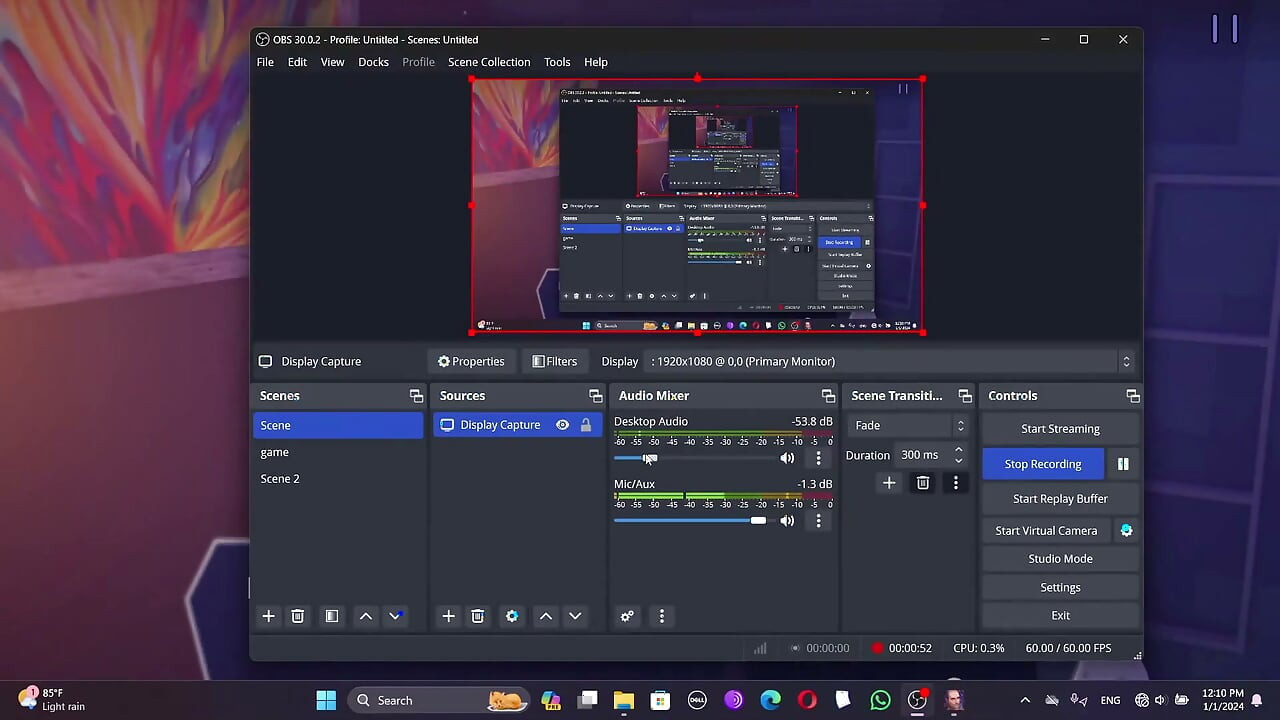The image size is (1280, 720).
Task: Adjust Desktop Audio volume slider
Action: pyautogui.click(x=695, y=458)
